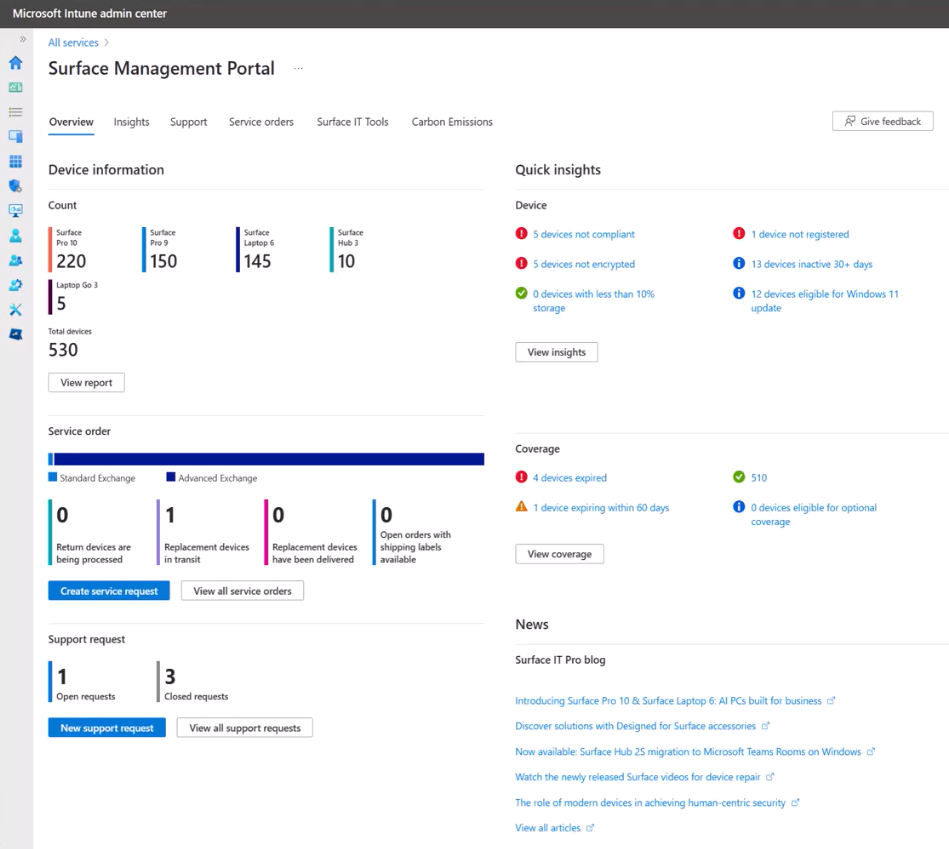The image size is (949, 849).
Task: Open the Apps grid icon
Action: [14, 161]
